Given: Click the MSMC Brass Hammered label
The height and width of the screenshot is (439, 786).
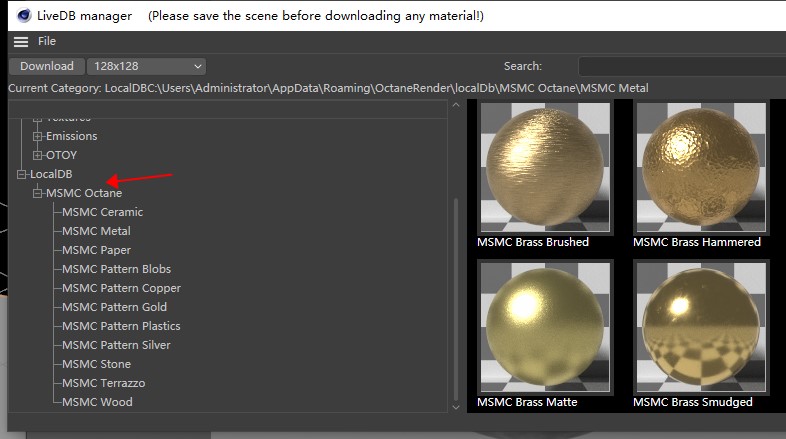Looking at the screenshot, I should pyautogui.click(x=697, y=242).
